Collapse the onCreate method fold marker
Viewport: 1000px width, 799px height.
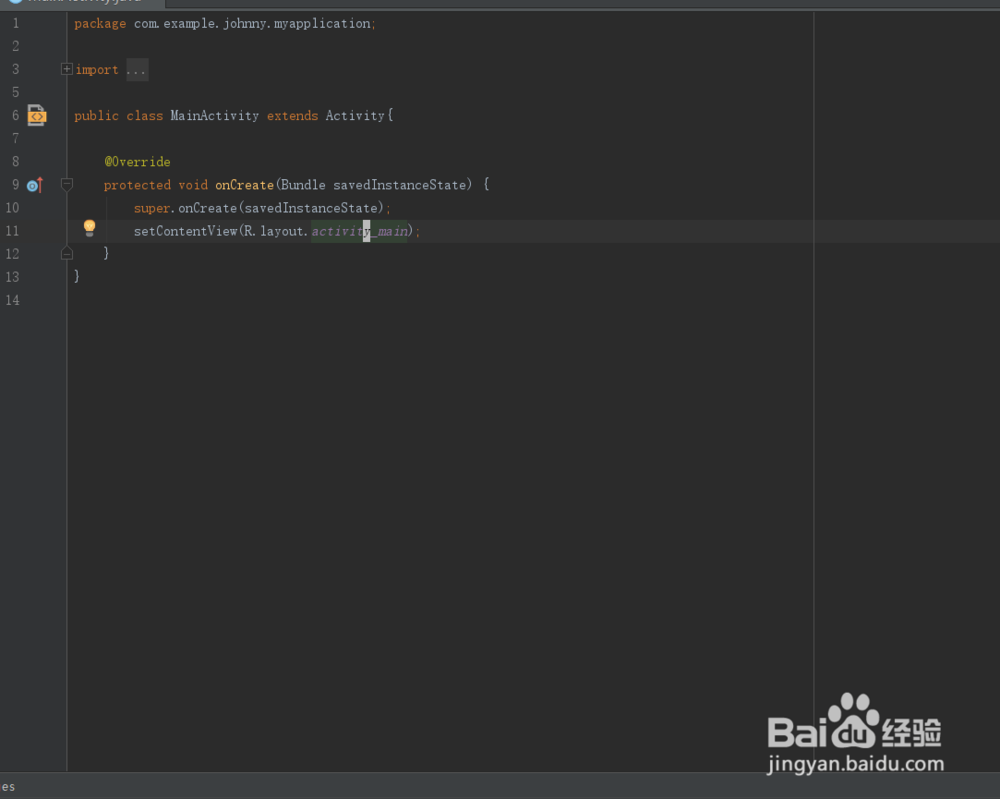pos(66,185)
